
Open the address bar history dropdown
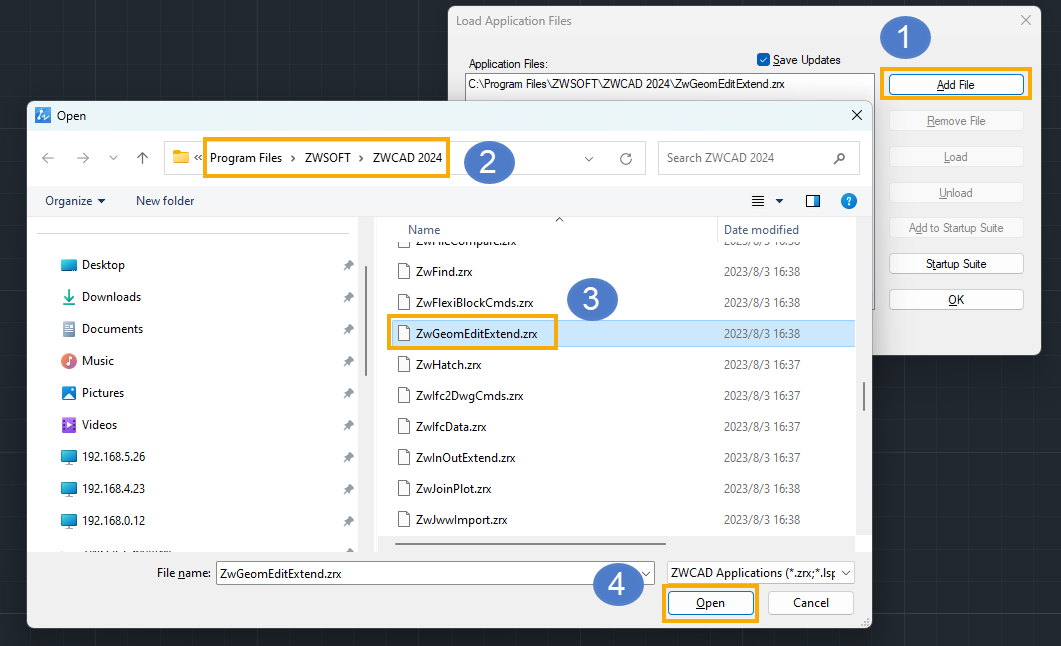[x=589, y=159]
